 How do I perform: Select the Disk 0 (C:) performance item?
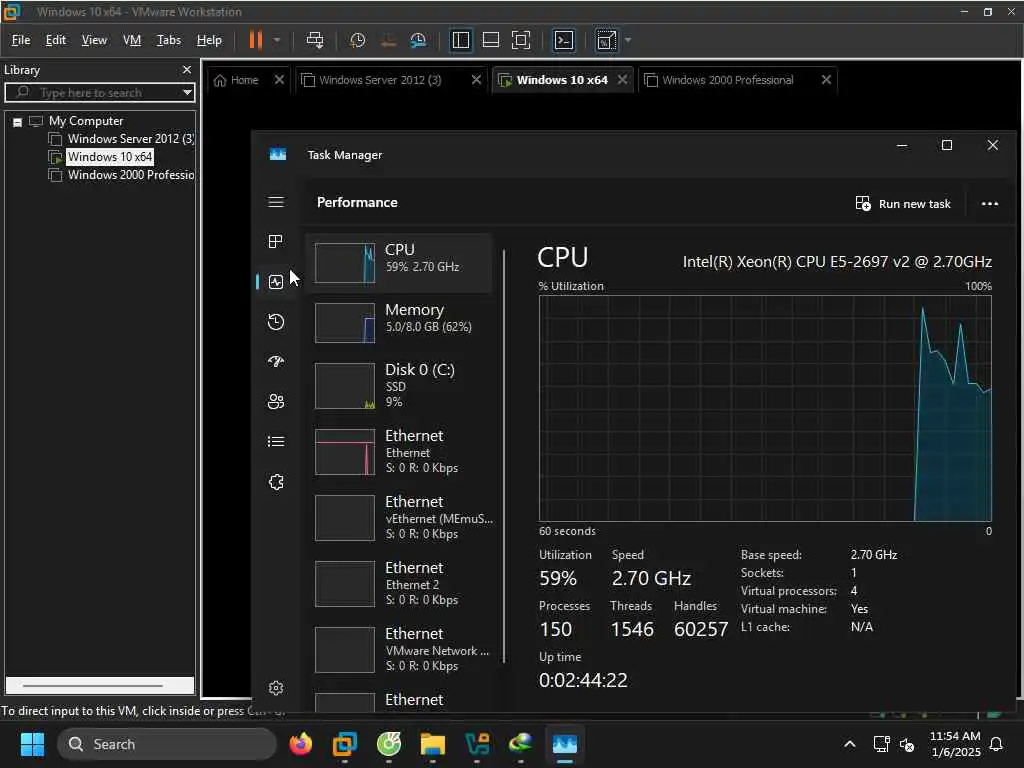[x=399, y=385]
